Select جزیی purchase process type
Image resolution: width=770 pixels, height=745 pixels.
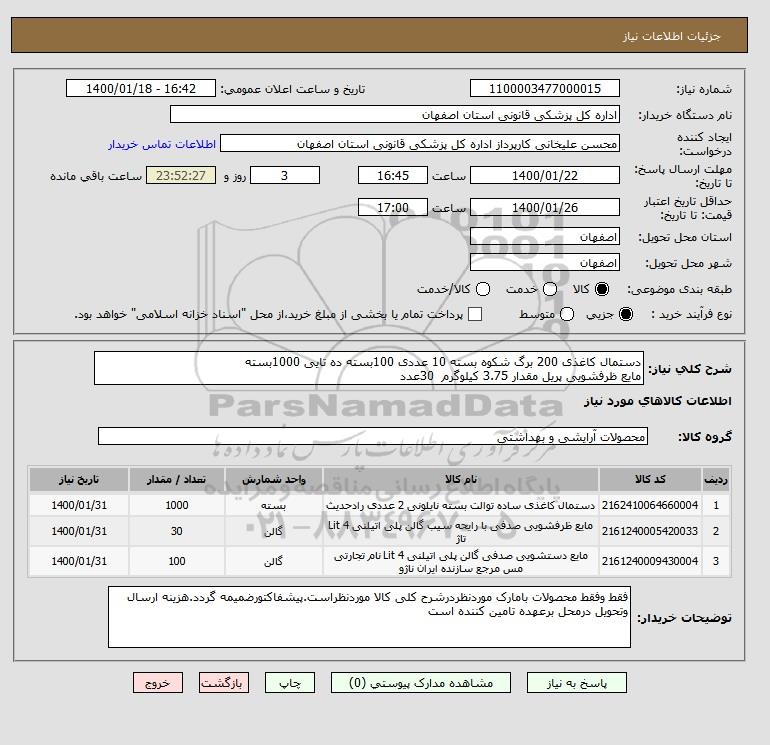coord(626,314)
